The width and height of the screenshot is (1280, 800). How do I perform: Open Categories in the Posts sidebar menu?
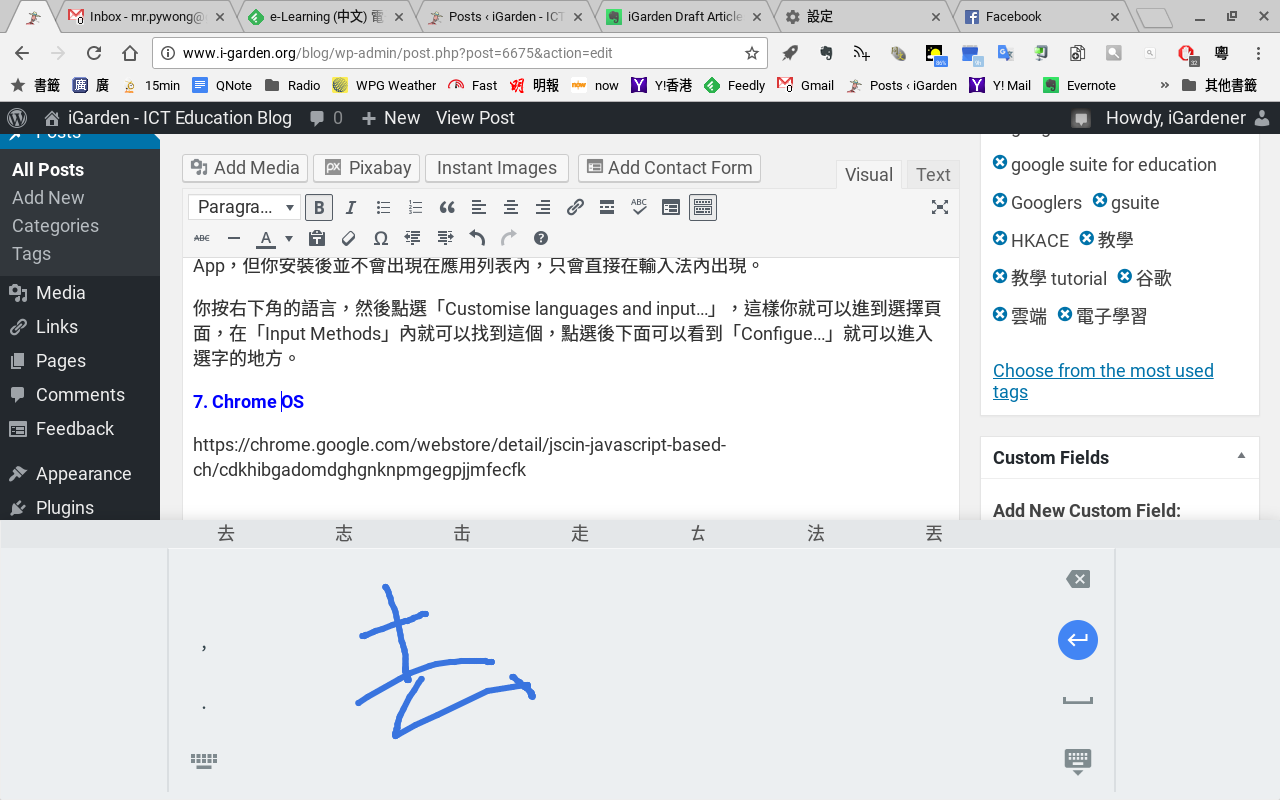pos(55,226)
